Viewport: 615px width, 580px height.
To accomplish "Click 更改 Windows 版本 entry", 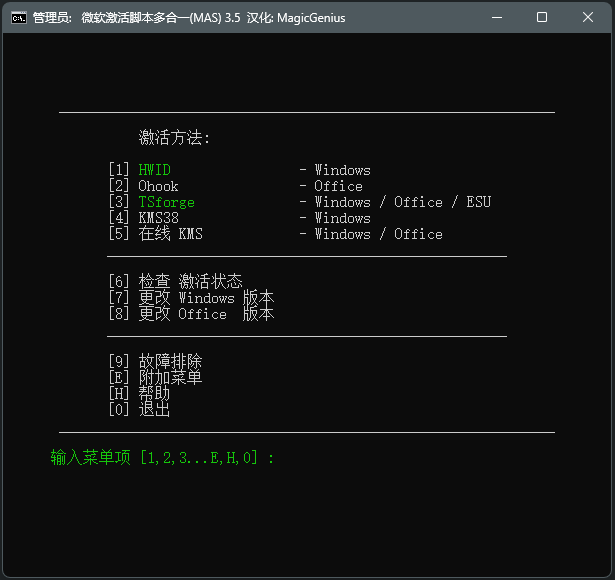I will (x=206, y=298).
